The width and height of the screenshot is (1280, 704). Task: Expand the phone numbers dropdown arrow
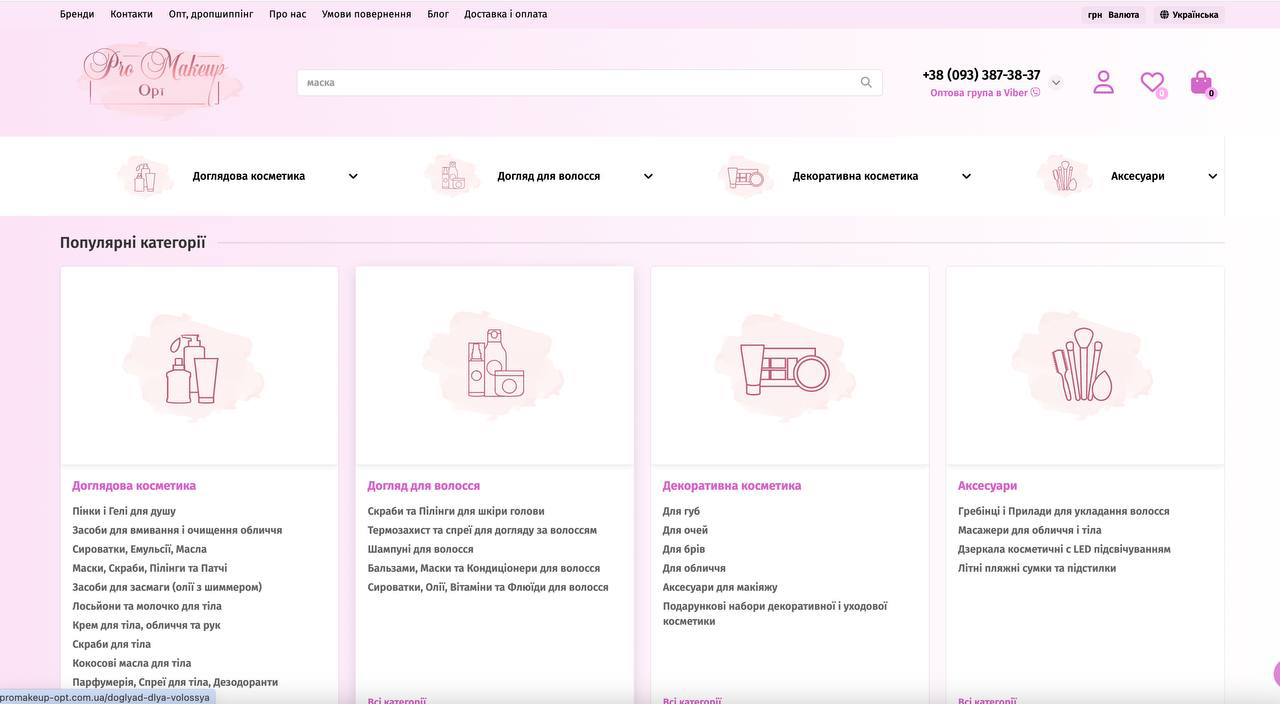[1056, 82]
